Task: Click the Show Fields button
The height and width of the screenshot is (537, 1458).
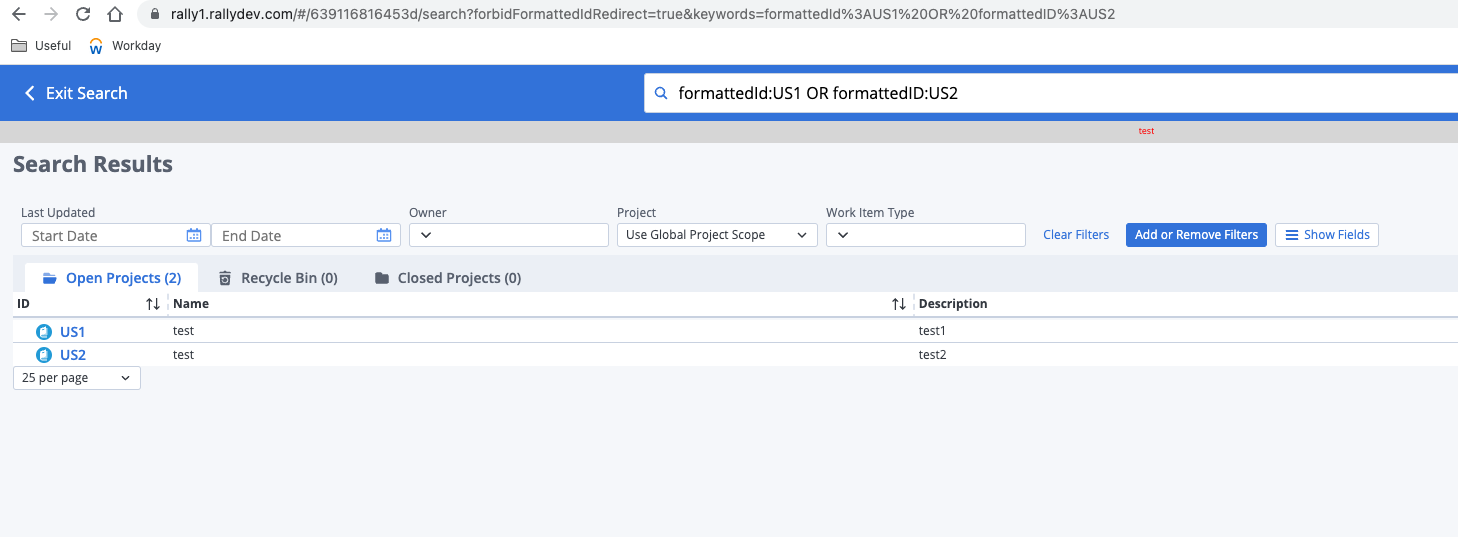Action: (x=1326, y=235)
